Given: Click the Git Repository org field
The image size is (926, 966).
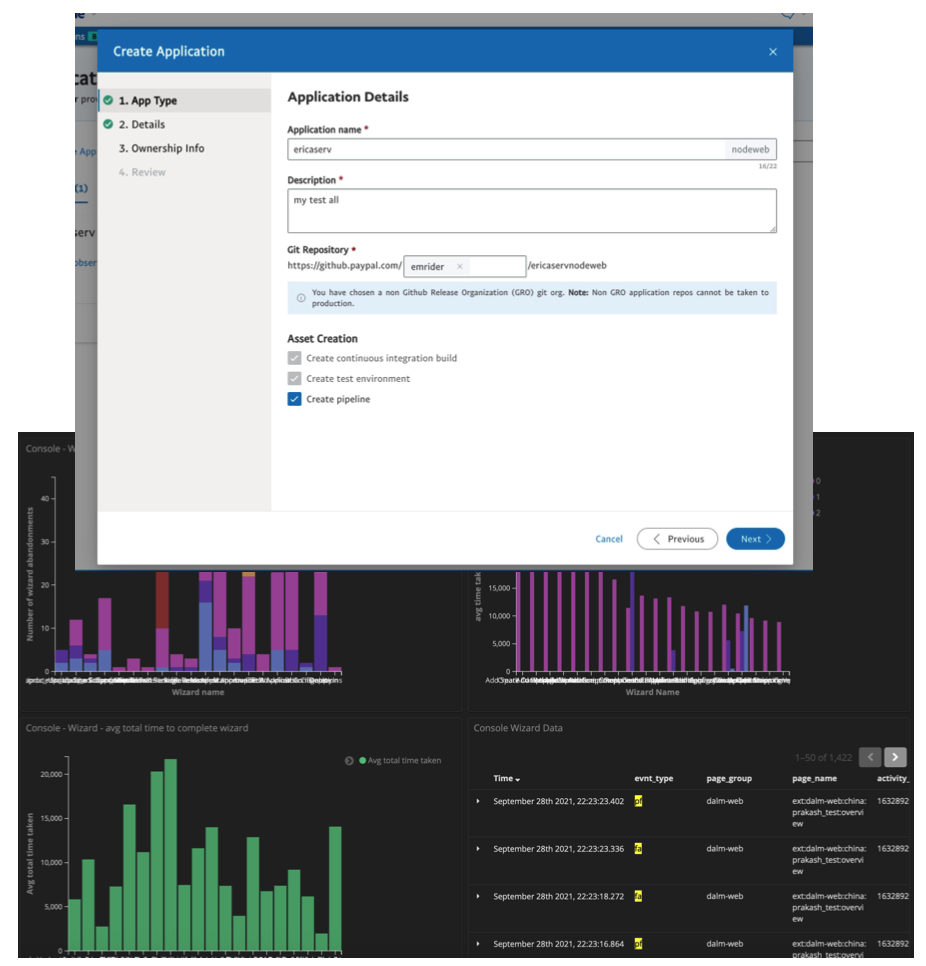Looking at the screenshot, I should 465,266.
